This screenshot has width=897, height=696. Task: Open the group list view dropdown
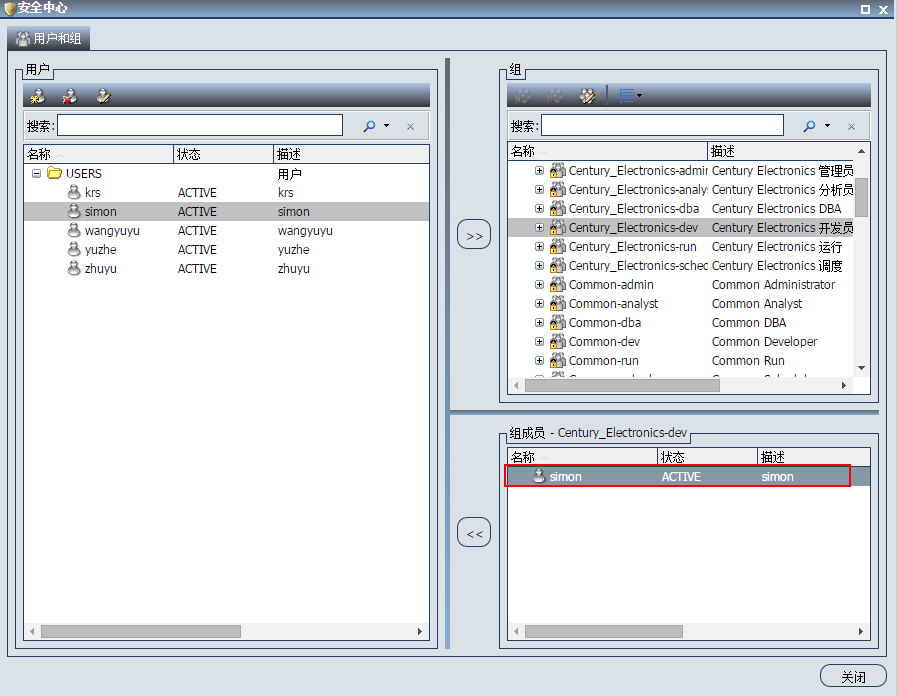tap(630, 96)
